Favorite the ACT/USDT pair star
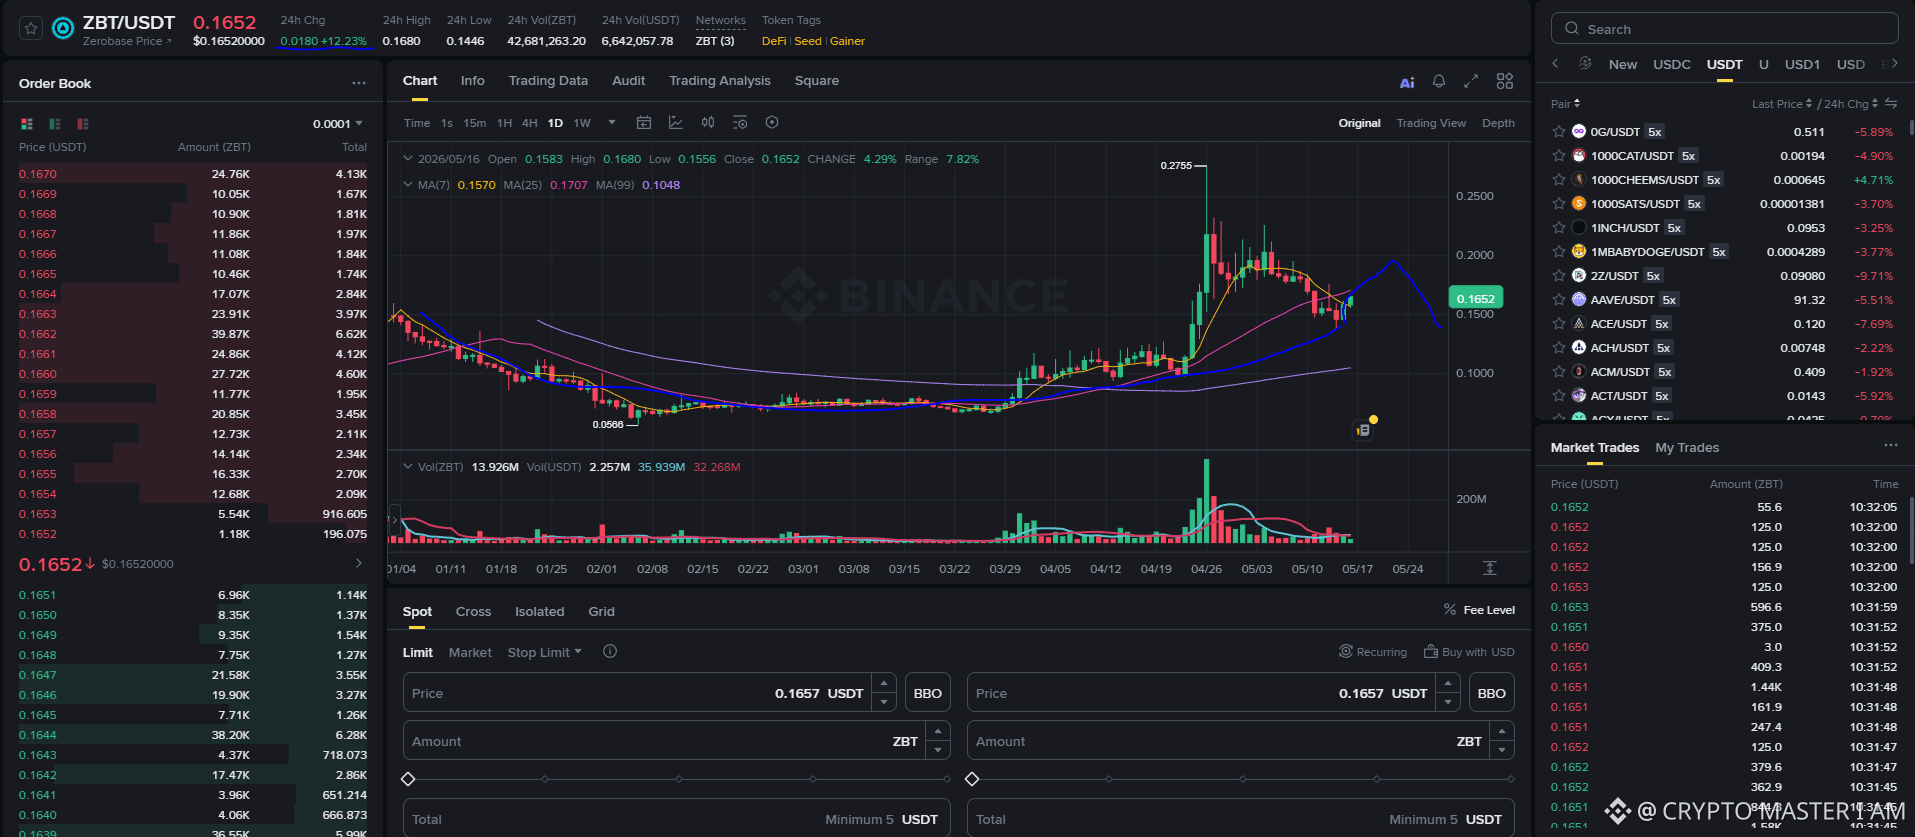Screen dimensions: 1915x837 (x=1558, y=395)
